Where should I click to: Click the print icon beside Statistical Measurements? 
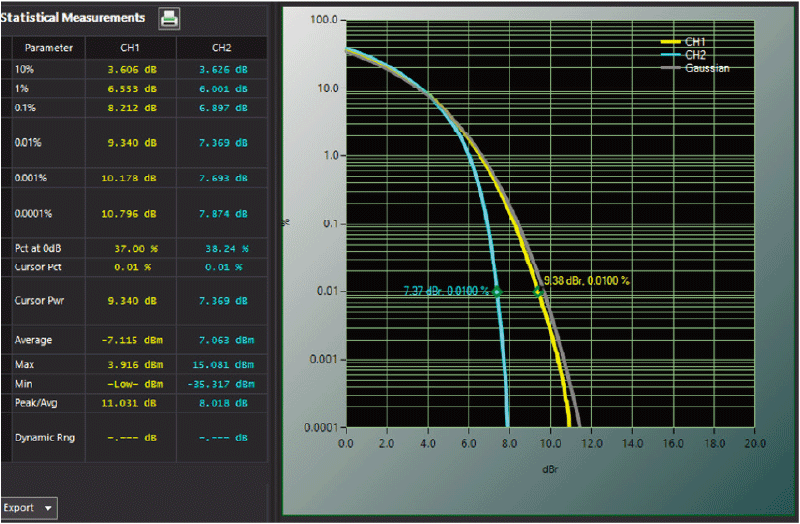[x=170, y=17]
